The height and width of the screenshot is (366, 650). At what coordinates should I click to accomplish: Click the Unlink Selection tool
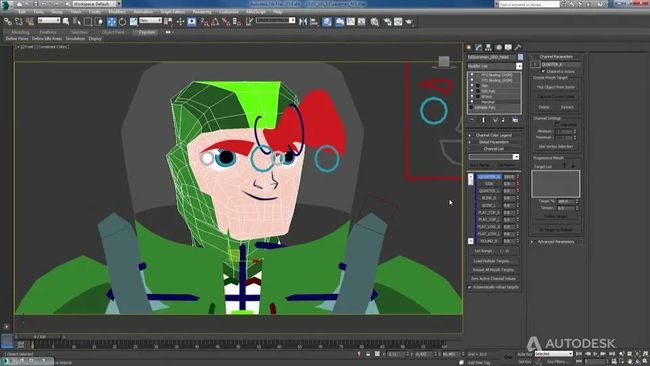(19, 22)
